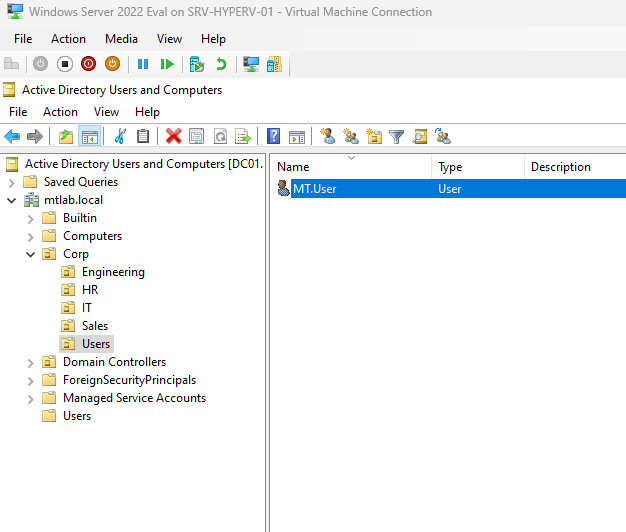
Task: Expand Managed Service Accounts node
Action: pyautogui.click(x=31, y=399)
